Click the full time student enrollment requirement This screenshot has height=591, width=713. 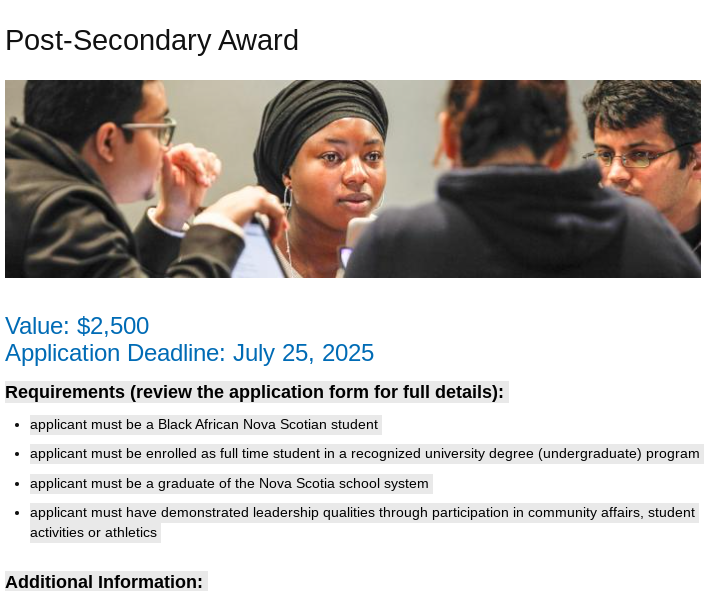[364, 454]
